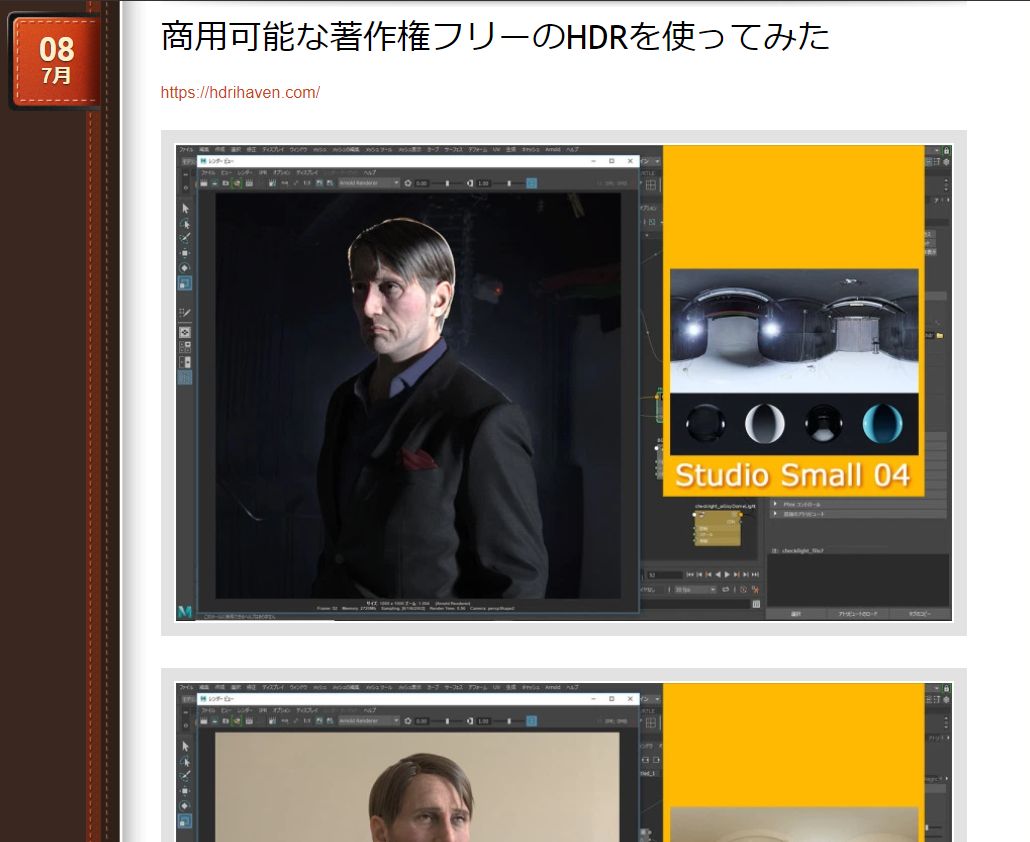The height and width of the screenshot is (842, 1030).
Task: Click the Studio Small 04 HDRI preview panorama
Action: (794, 331)
